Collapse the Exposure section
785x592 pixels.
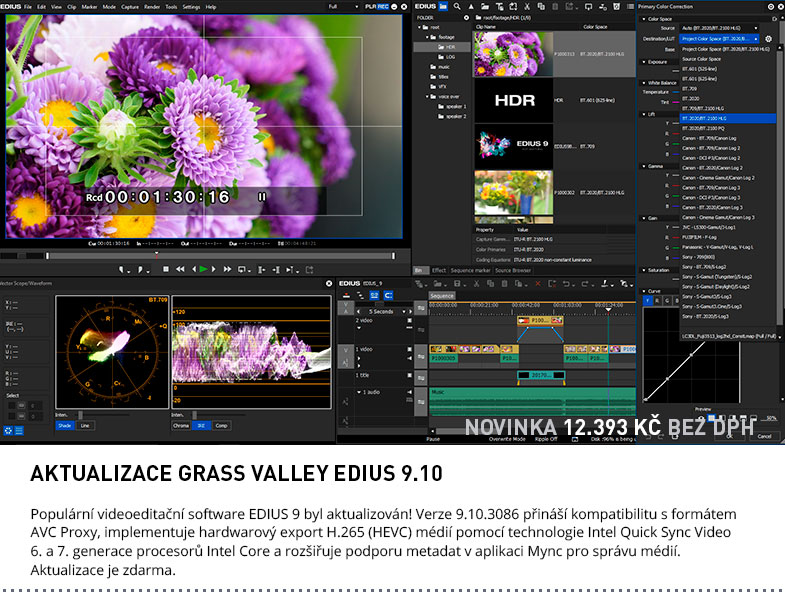[644, 62]
